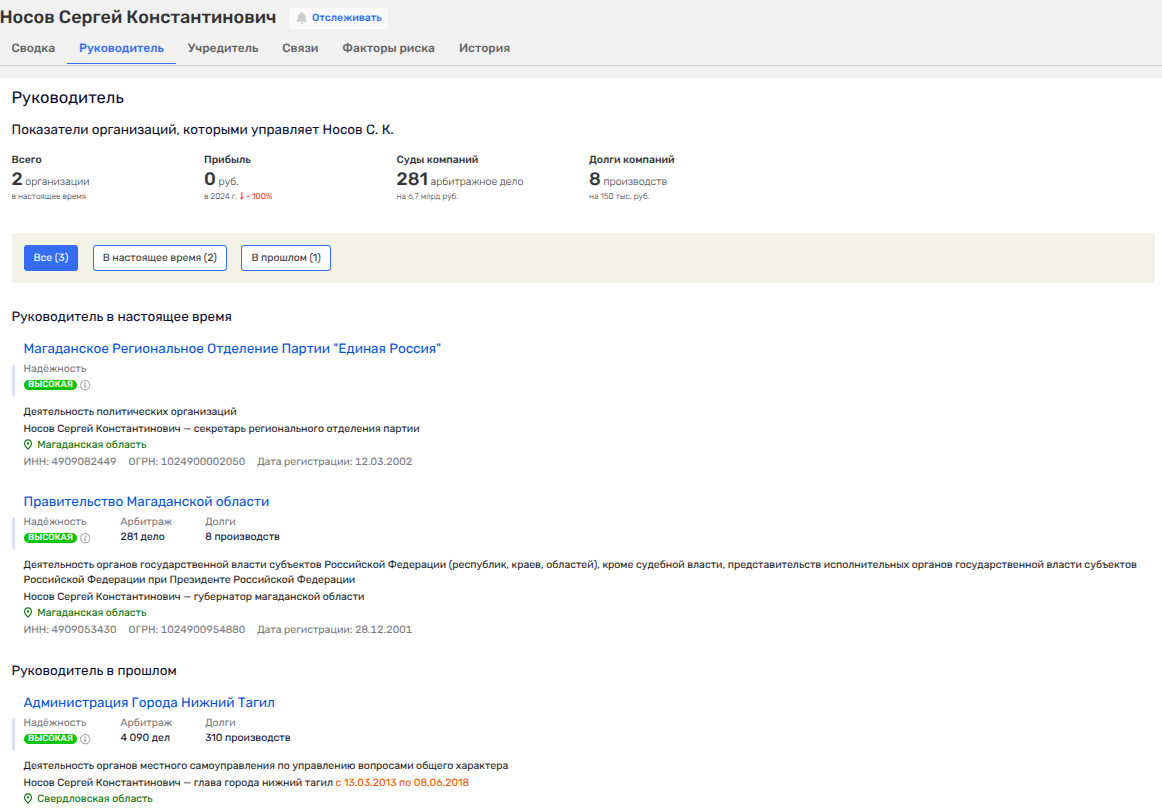1162x809 pixels.
Task: Click red down arrow by profit percent
Action: [x=242, y=196]
